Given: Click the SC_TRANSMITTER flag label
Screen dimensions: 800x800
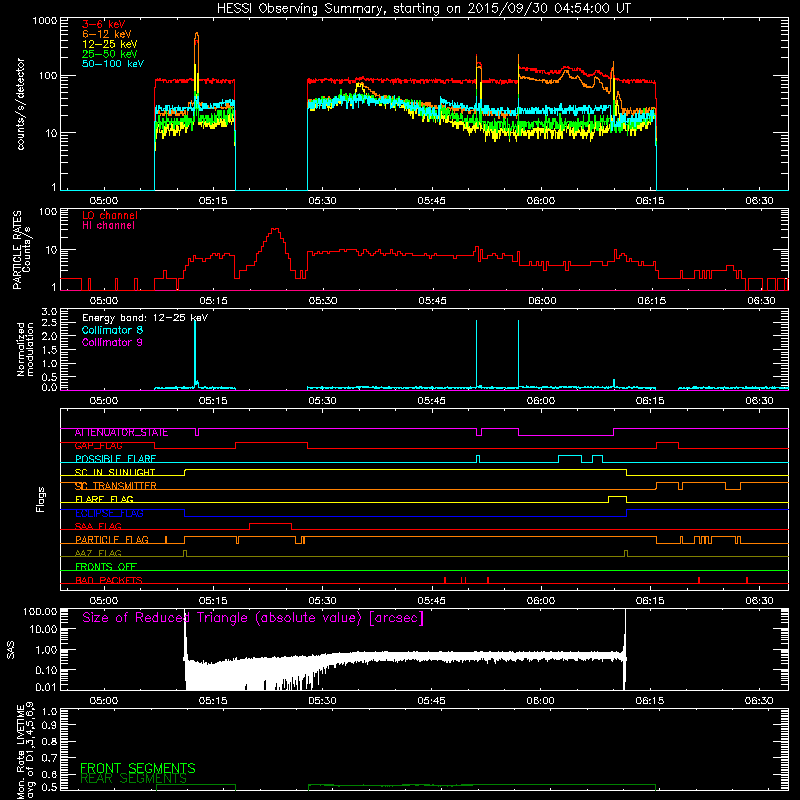Looking at the screenshot, I should [116, 486].
